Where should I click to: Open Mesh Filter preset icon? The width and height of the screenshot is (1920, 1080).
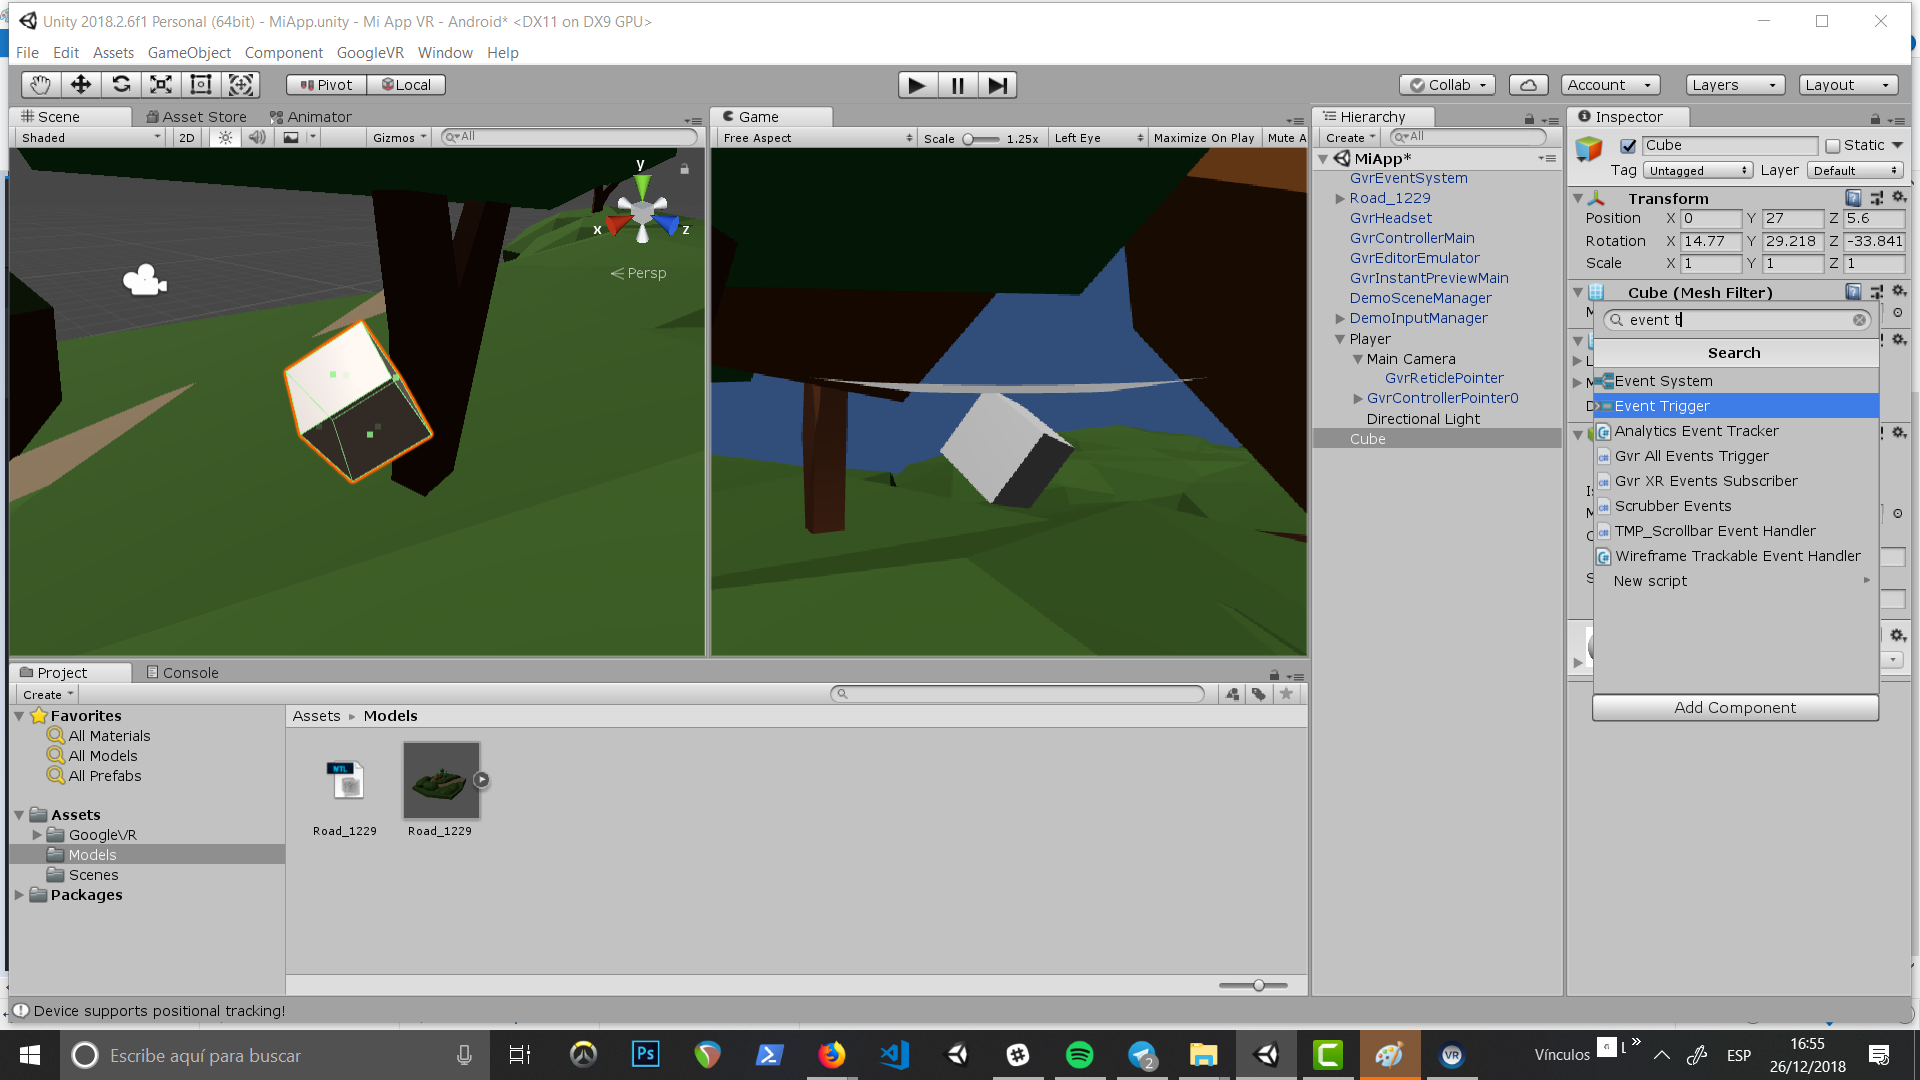pyautogui.click(x=1876, y=292)
